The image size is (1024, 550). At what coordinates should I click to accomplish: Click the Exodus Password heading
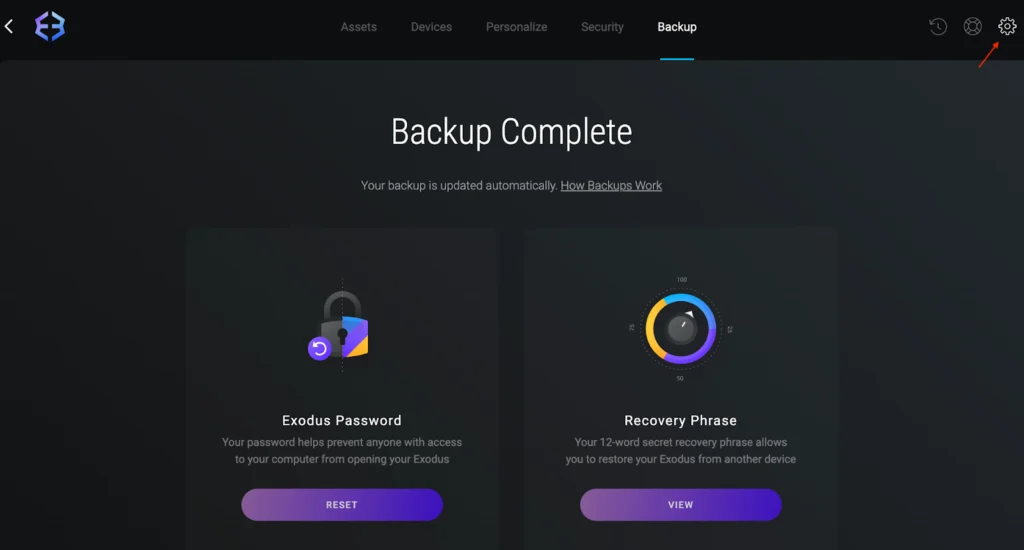pos(342,421)
